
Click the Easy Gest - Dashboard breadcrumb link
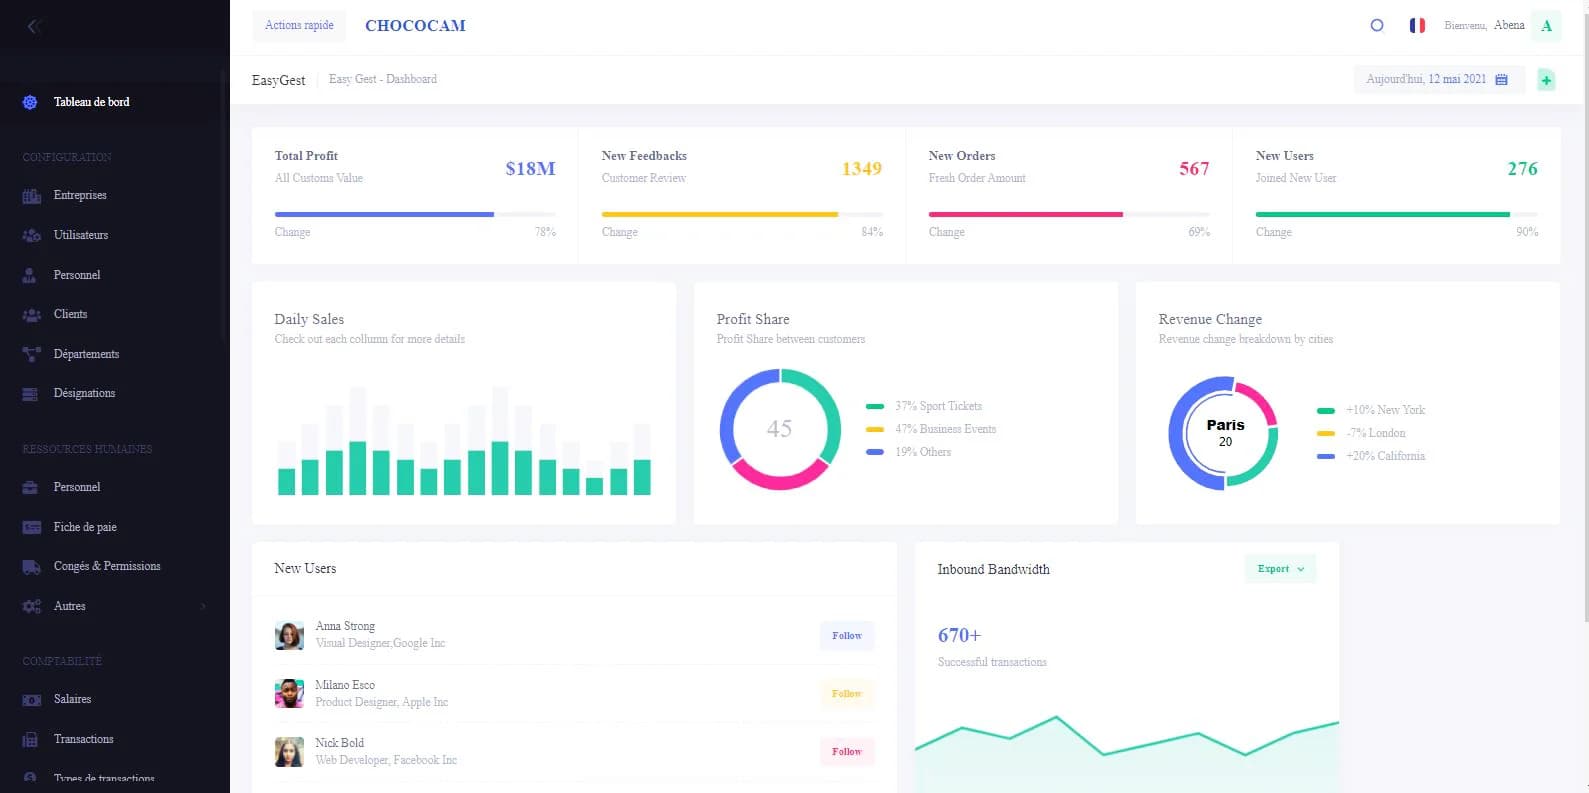pyautogui.click(x=382, y=79)
